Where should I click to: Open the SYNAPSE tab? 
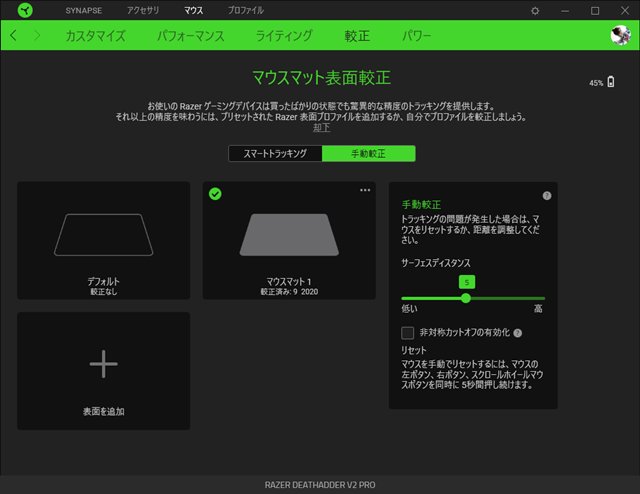tap(84, 11)
